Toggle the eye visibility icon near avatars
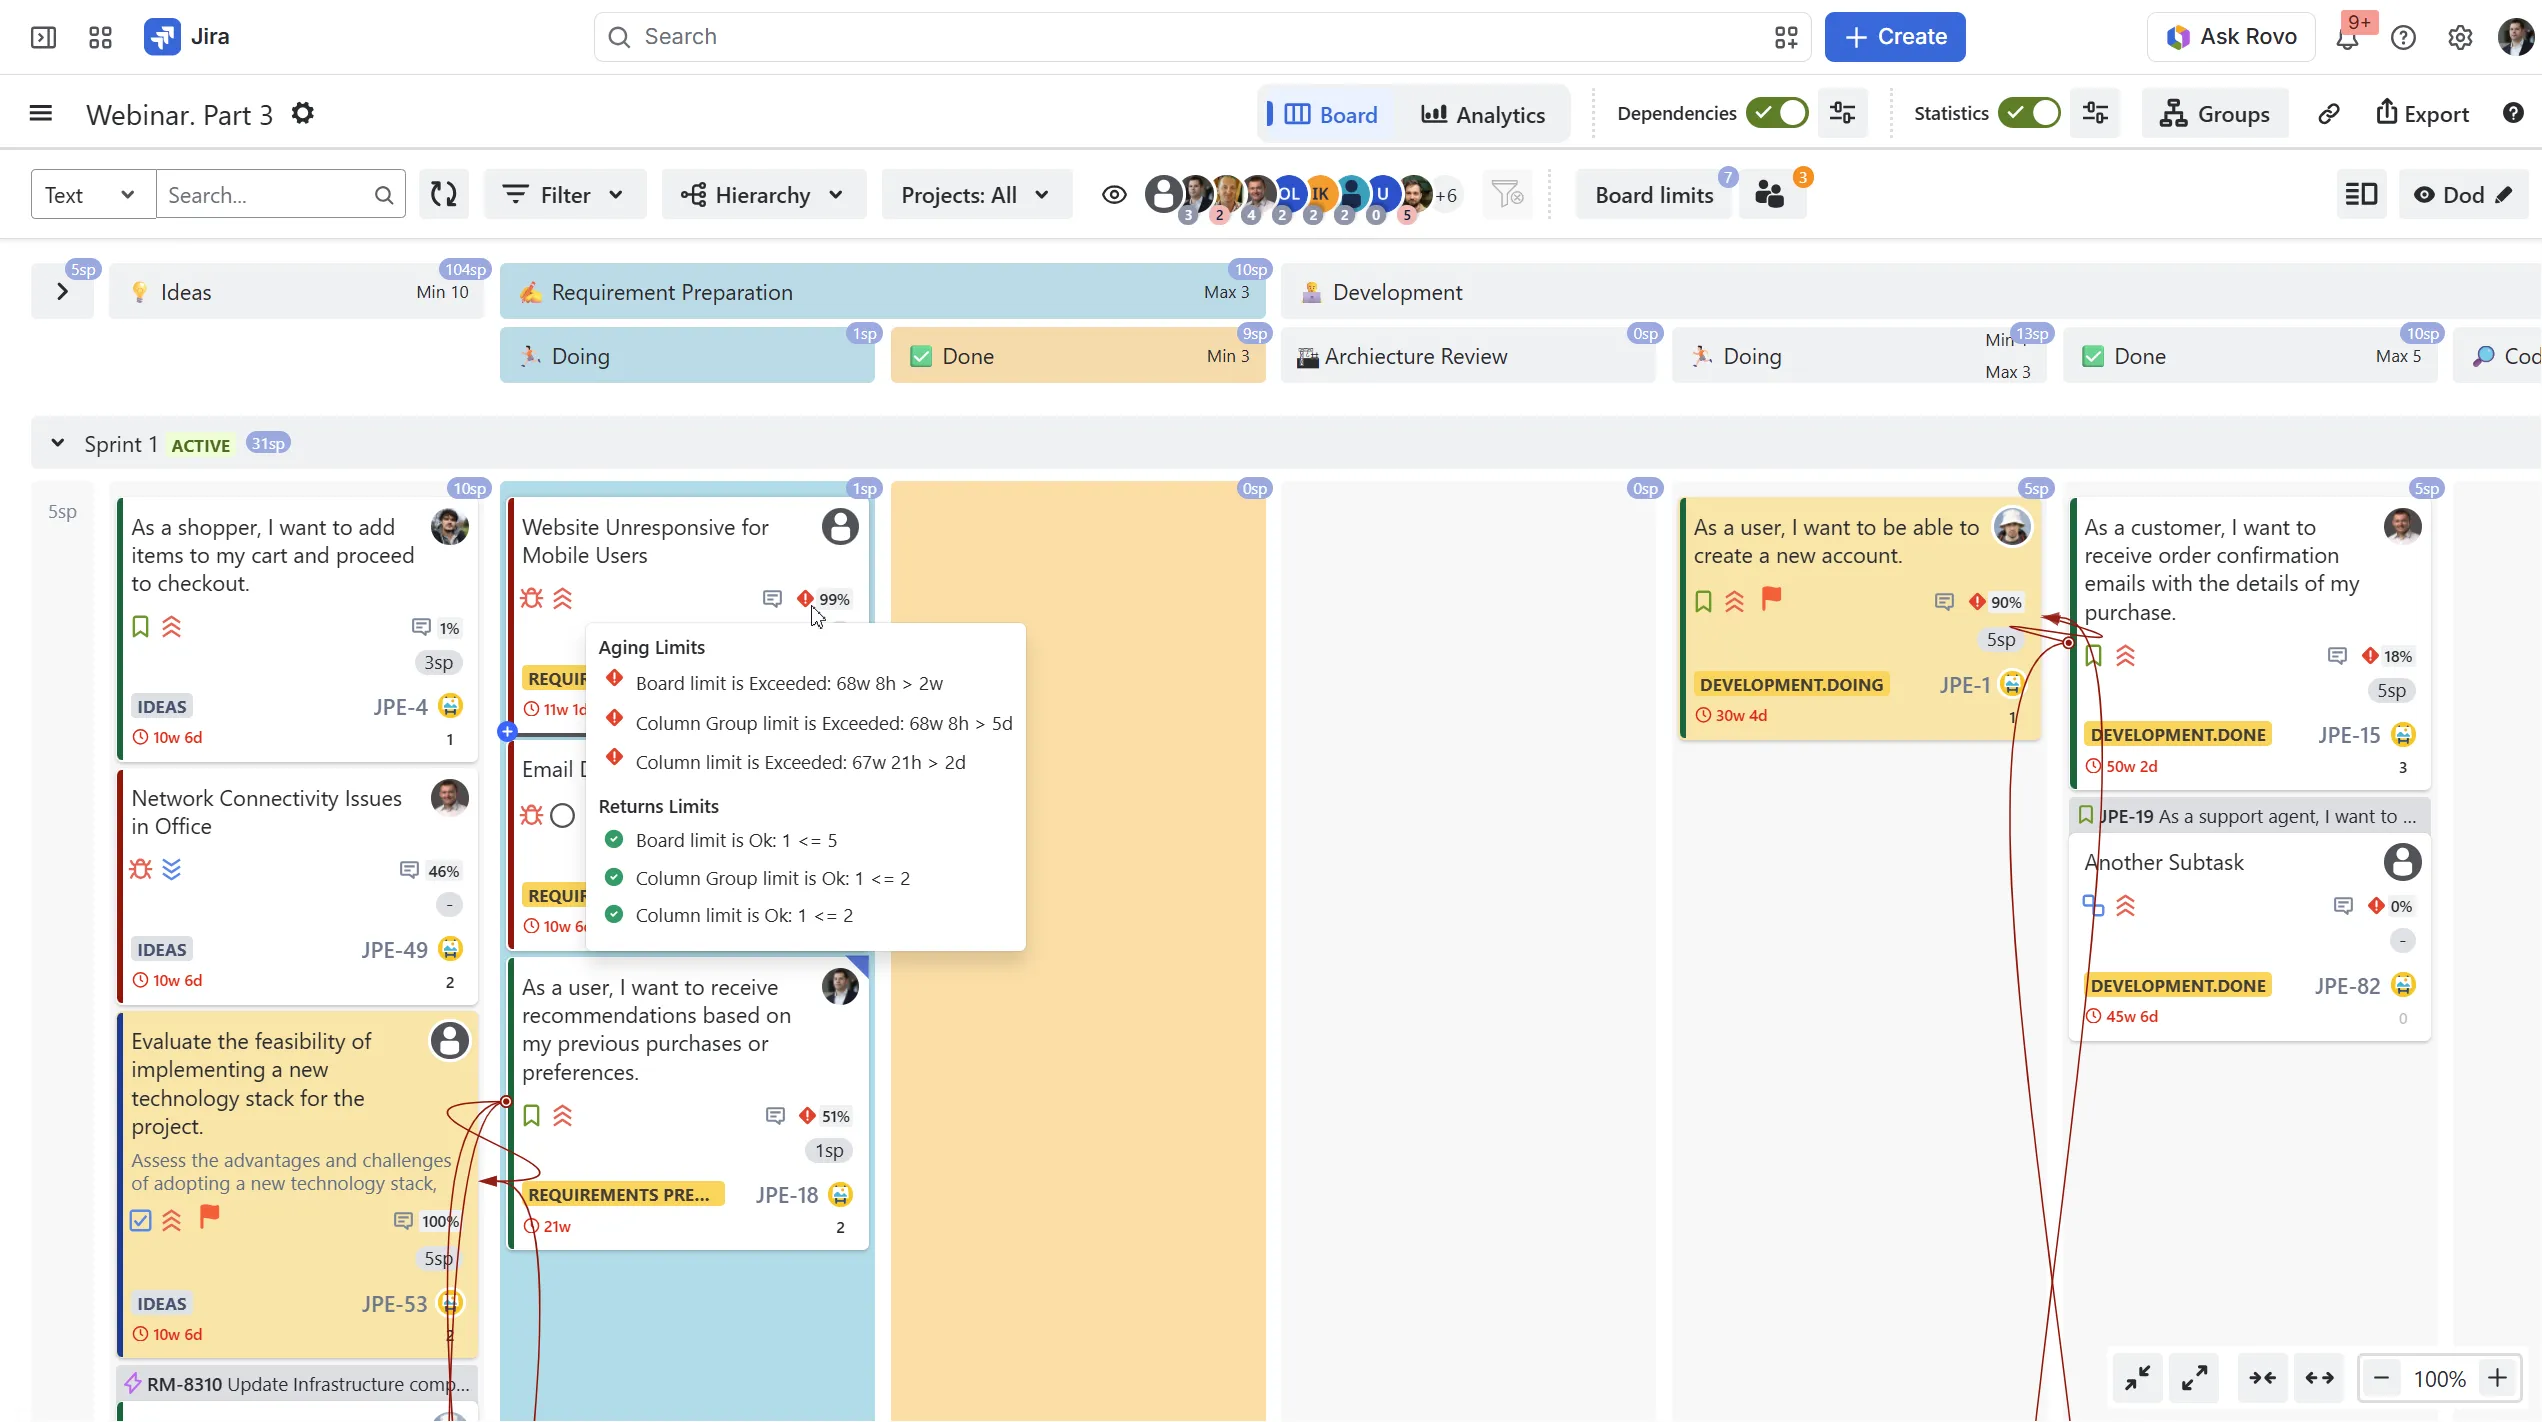Image resolution: width=2542 pixels, height=1422 pixels. point(1114,194)
